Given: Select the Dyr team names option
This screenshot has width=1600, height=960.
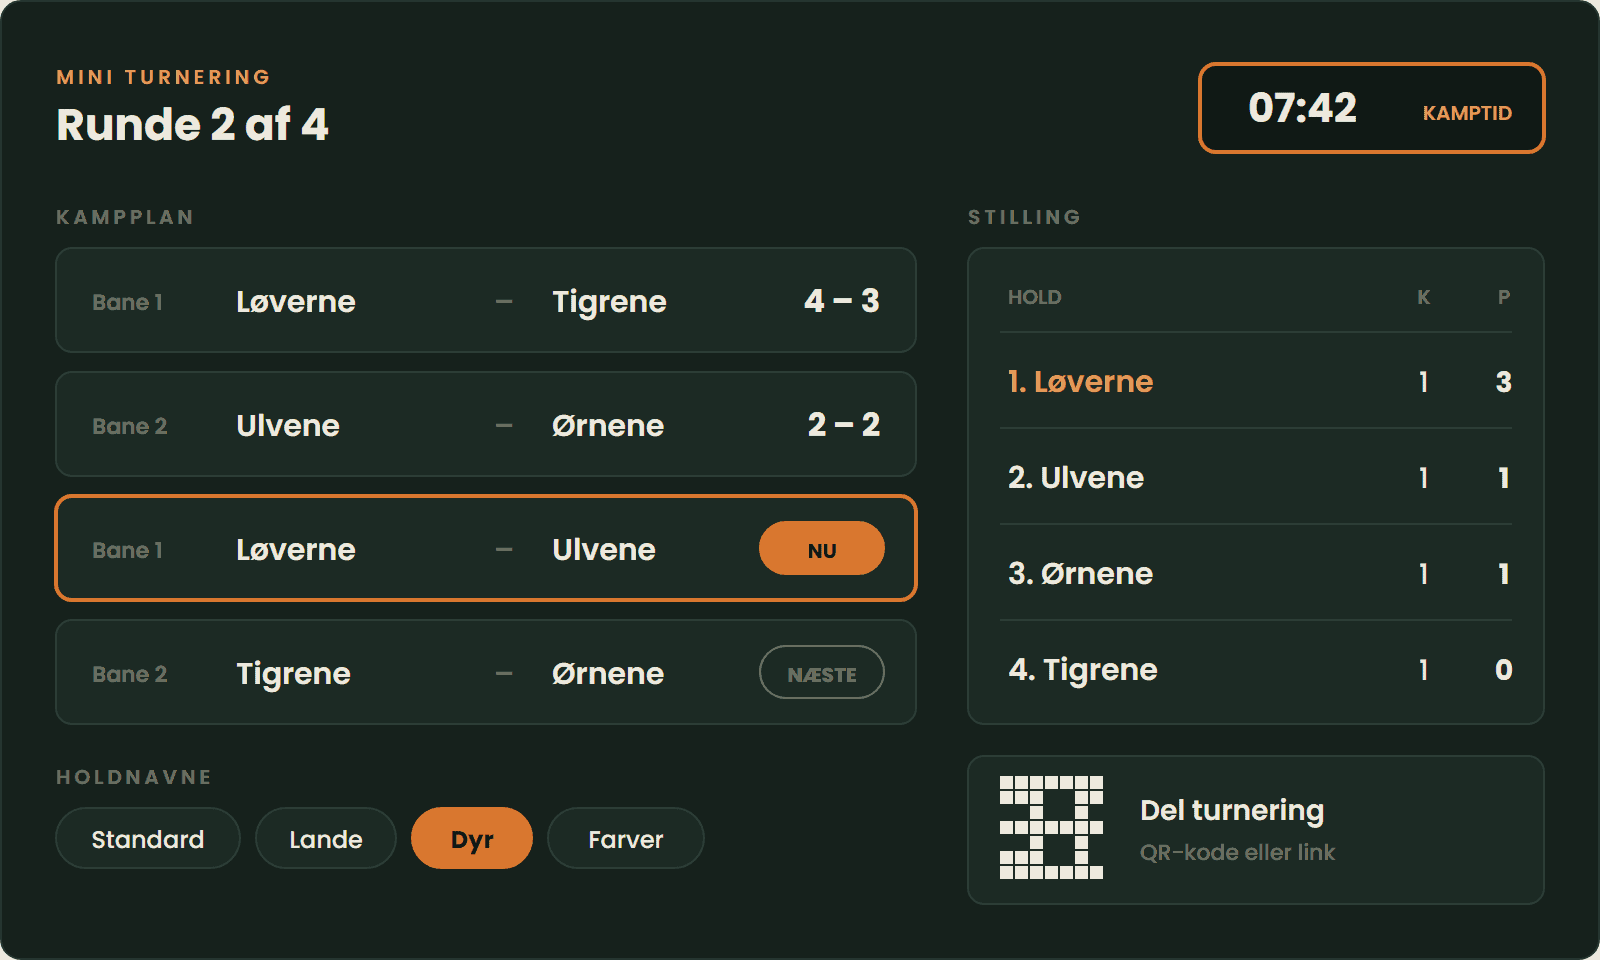Looking at the screenshot, I should tap(472, 838).
